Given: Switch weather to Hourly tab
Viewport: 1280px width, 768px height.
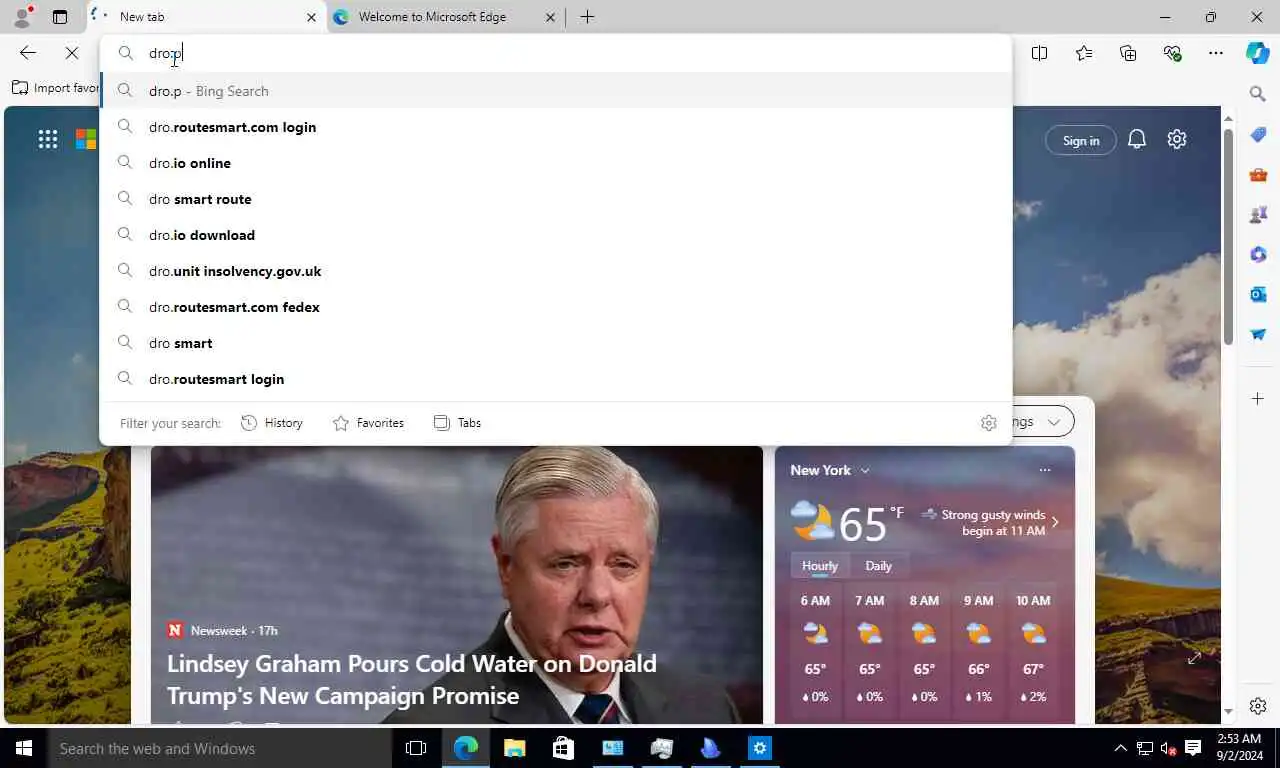Looking at the screenshot, I should [x=820, y=566].
